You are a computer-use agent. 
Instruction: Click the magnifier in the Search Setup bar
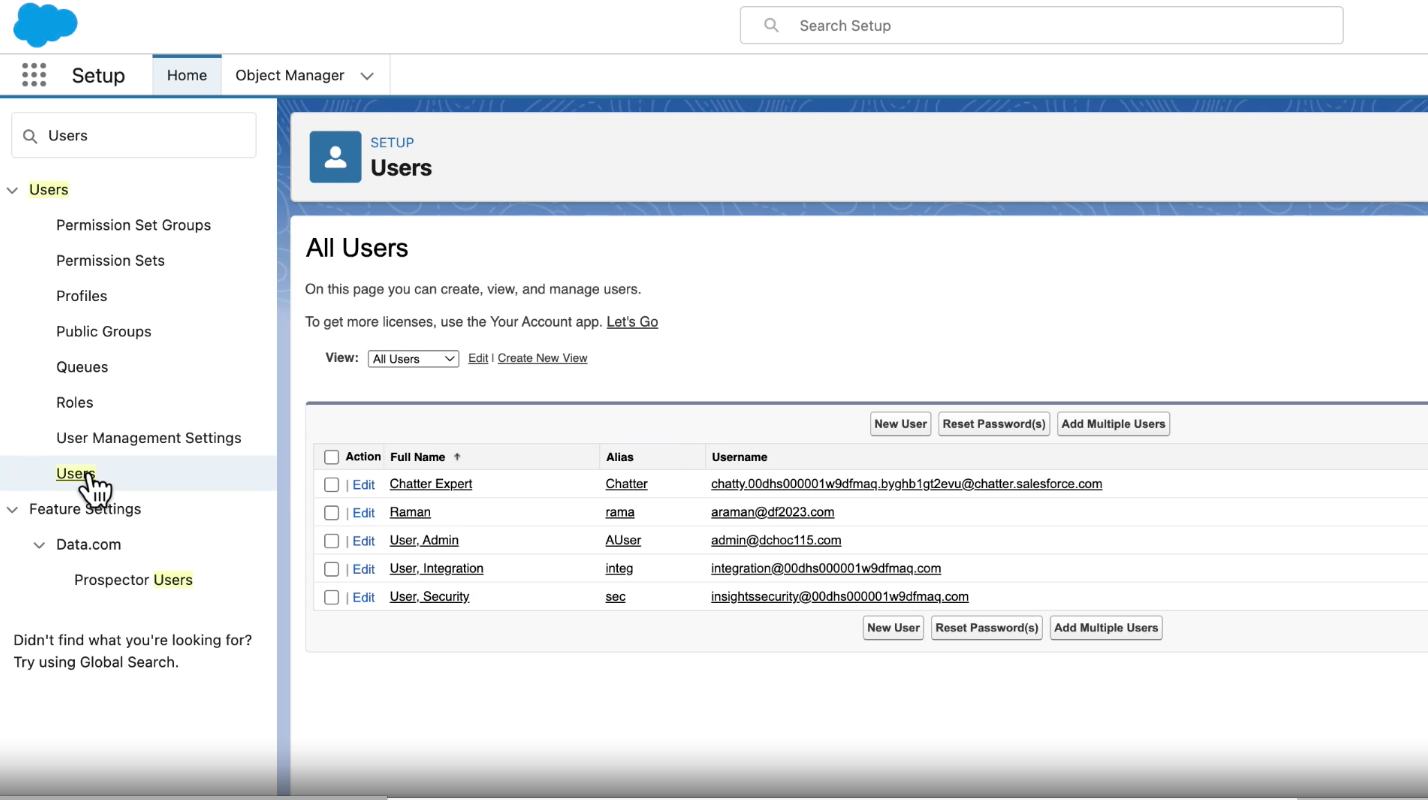point(770,25)
